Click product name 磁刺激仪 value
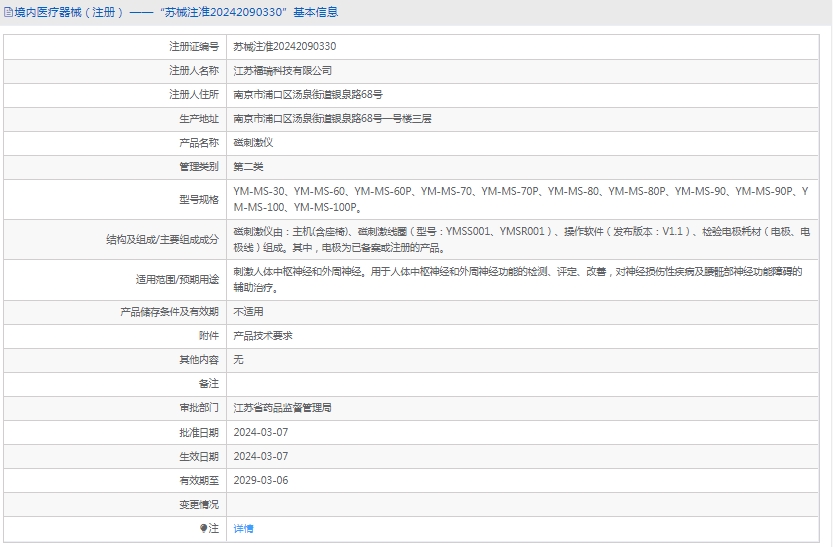Viewport: 833px width, 547px height. click(253, 143)
